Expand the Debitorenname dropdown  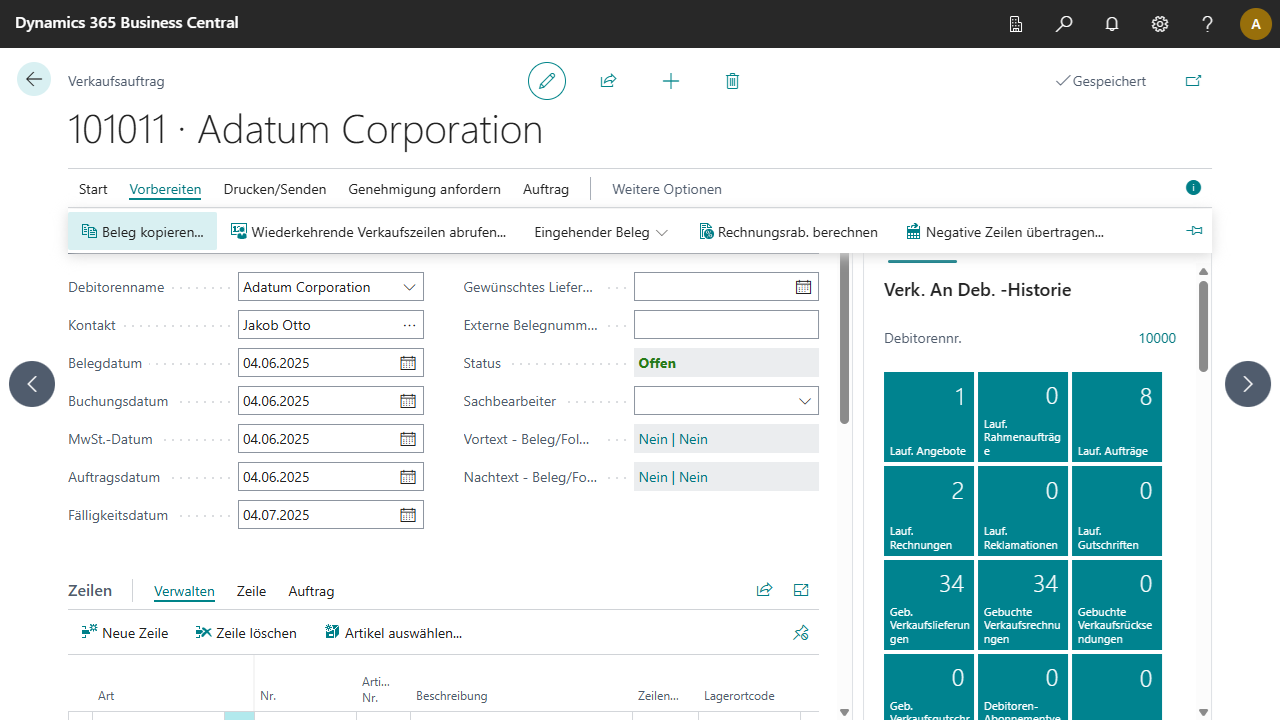(x=409, y=287)
